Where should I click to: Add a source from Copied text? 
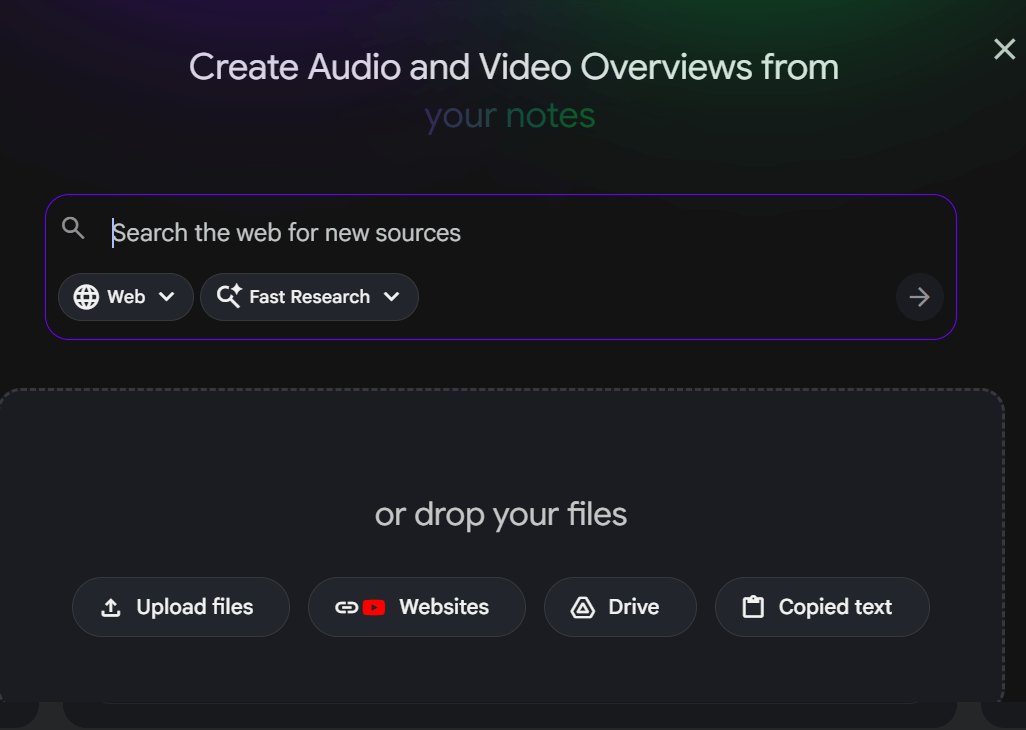[822, 606]
